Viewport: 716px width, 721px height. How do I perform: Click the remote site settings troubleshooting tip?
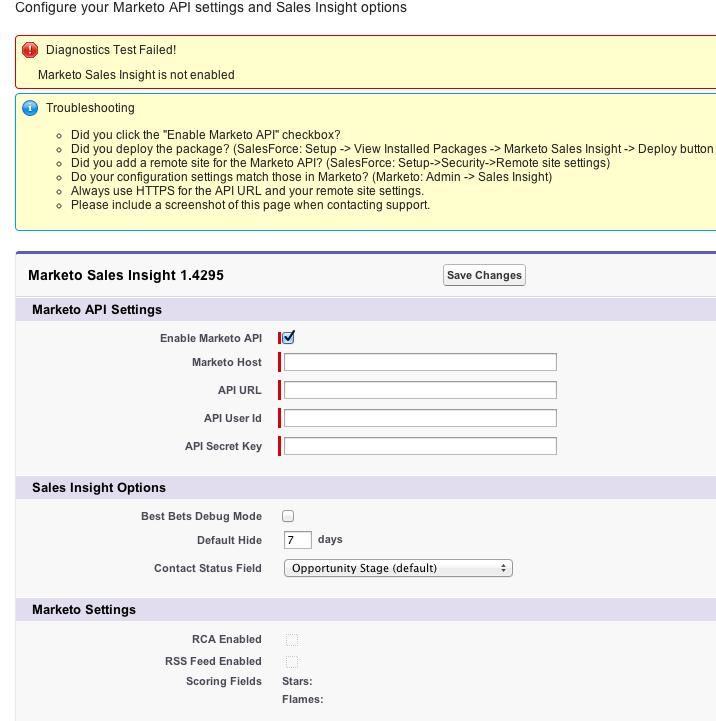(x=340, y=163)
